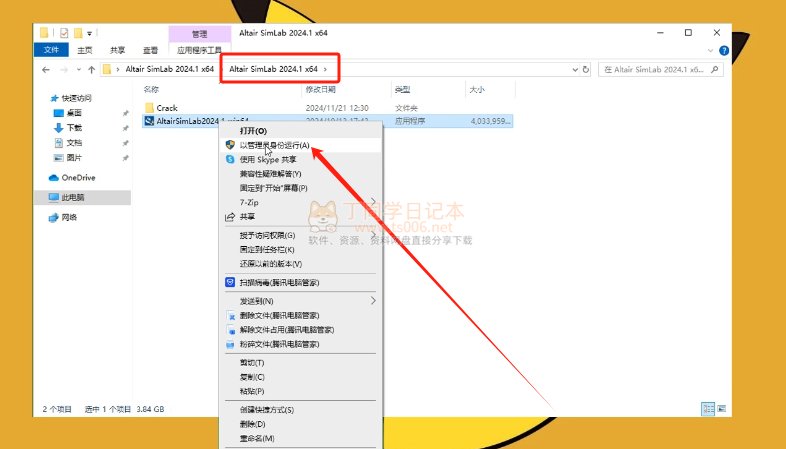Viewport: 786px width, 449px height.
Task: Go up one folder level
Action: [x=91, y=70]
